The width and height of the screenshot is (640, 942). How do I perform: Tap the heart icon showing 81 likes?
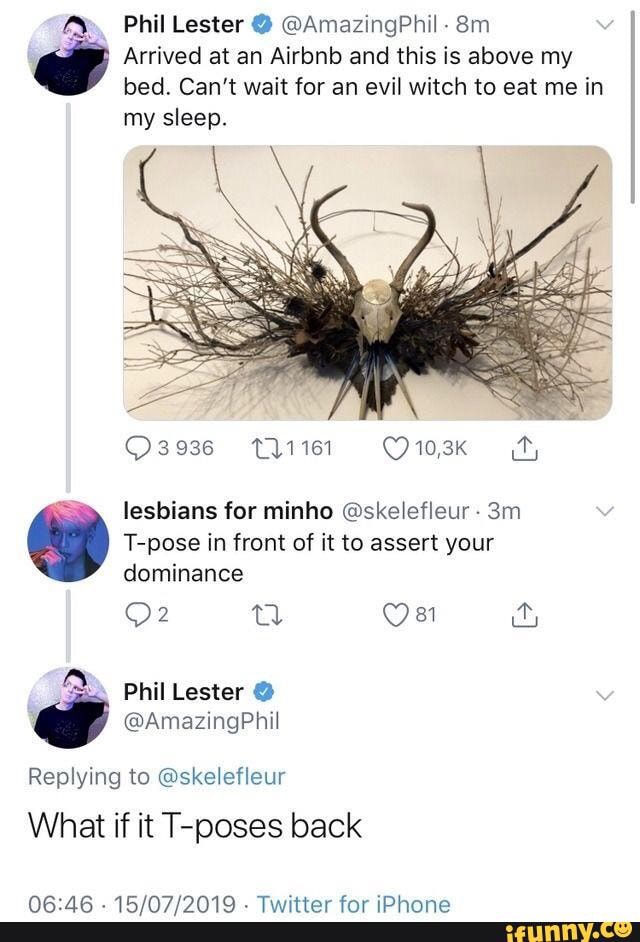(x=394, y=614)
